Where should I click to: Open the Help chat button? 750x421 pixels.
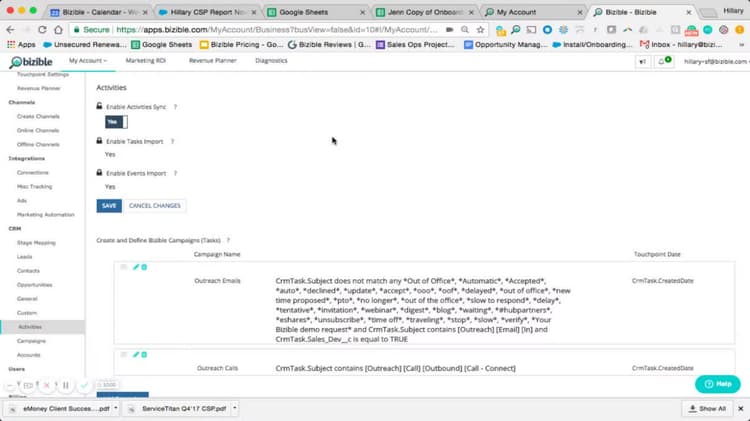[x=717, y=384]
